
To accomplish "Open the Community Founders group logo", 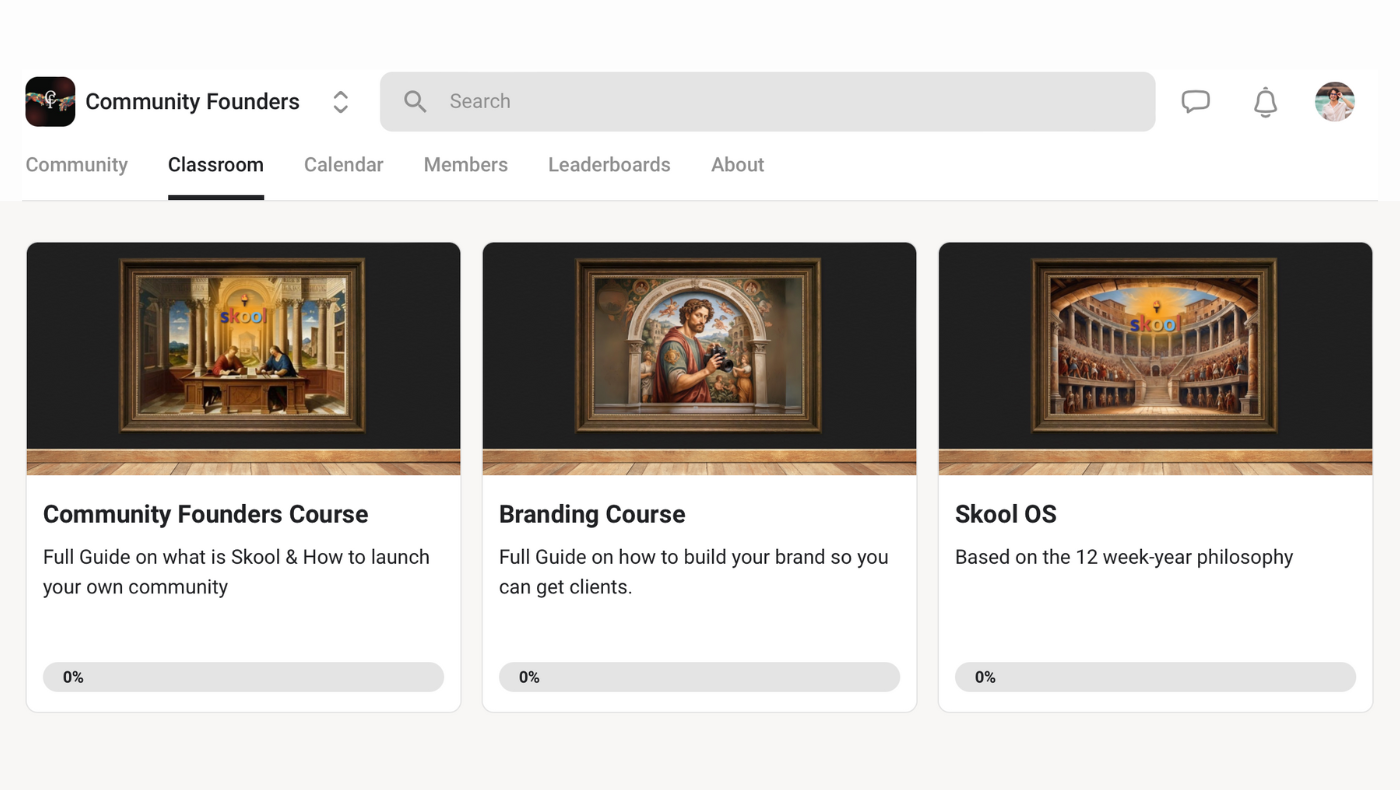I will [50, 101].
